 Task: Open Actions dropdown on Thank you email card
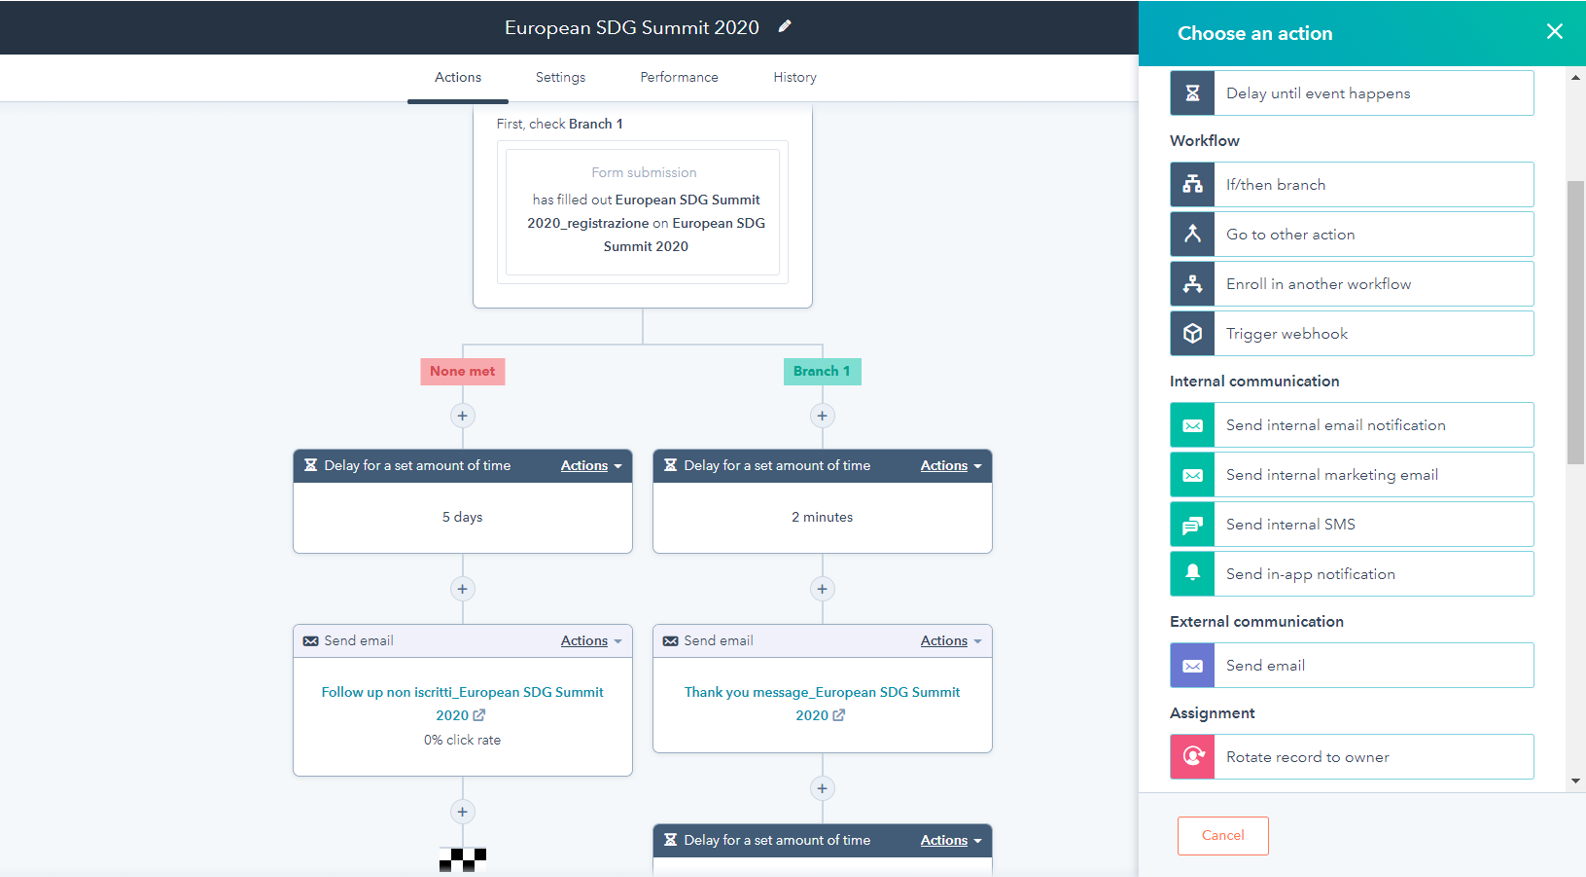[x=951, y=641]
